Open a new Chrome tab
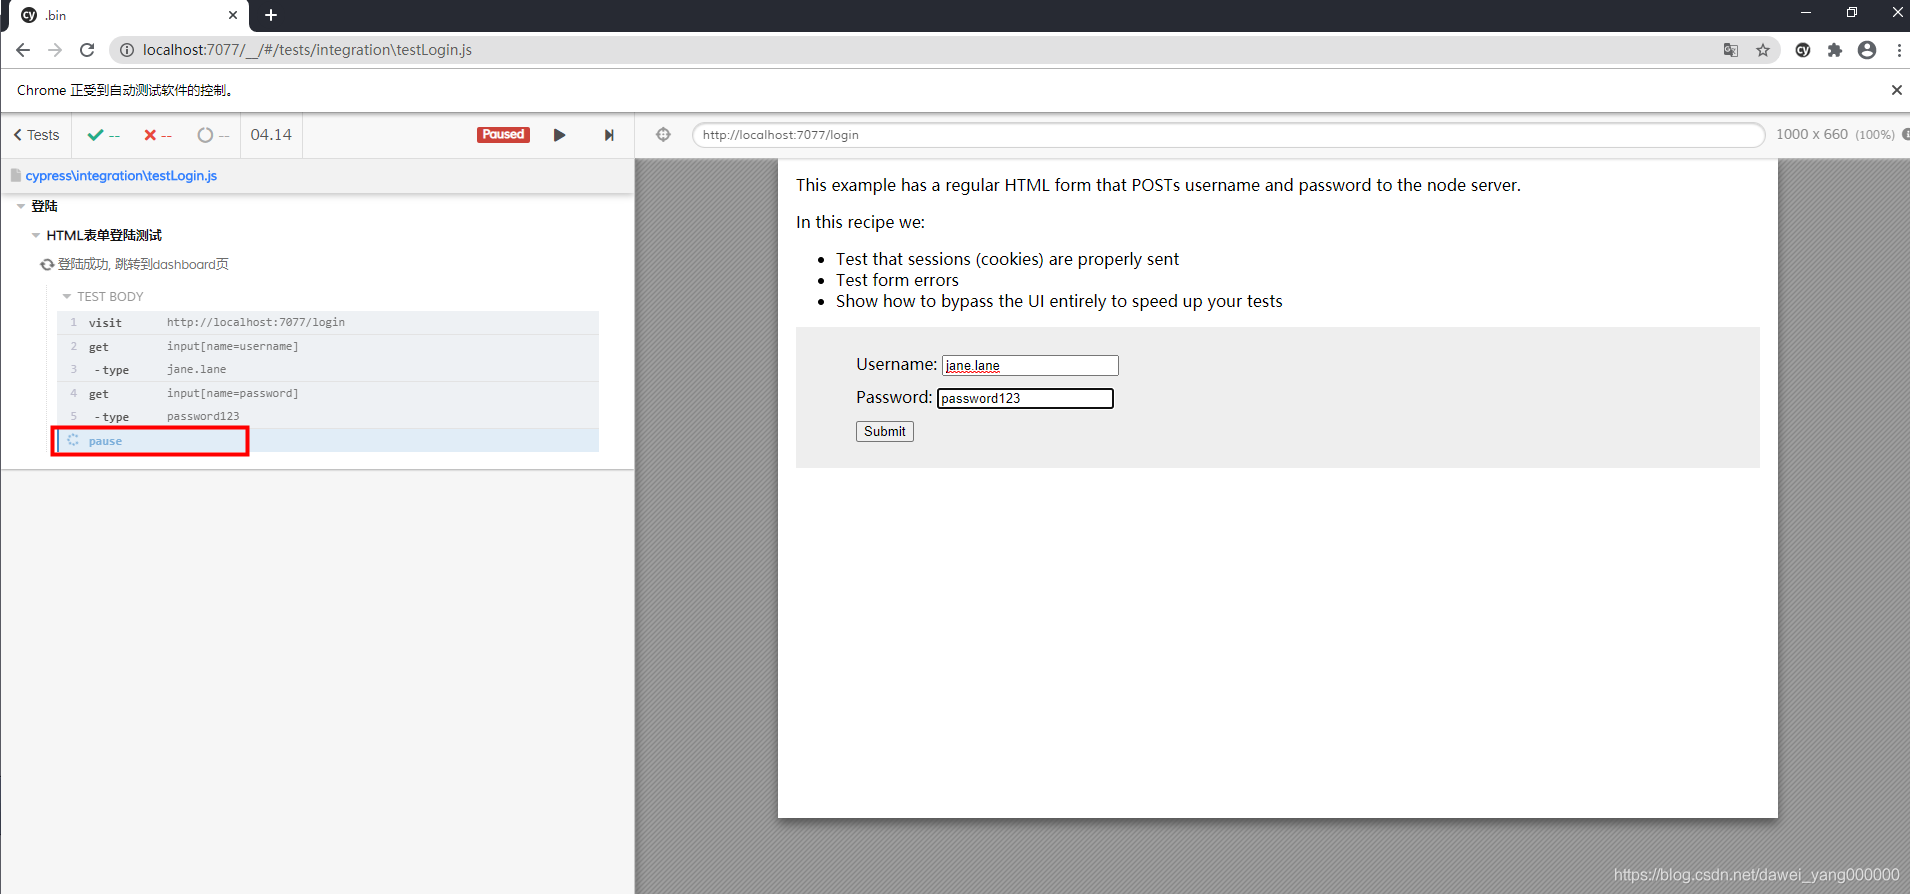1910x894 pixels. point(271,15)
